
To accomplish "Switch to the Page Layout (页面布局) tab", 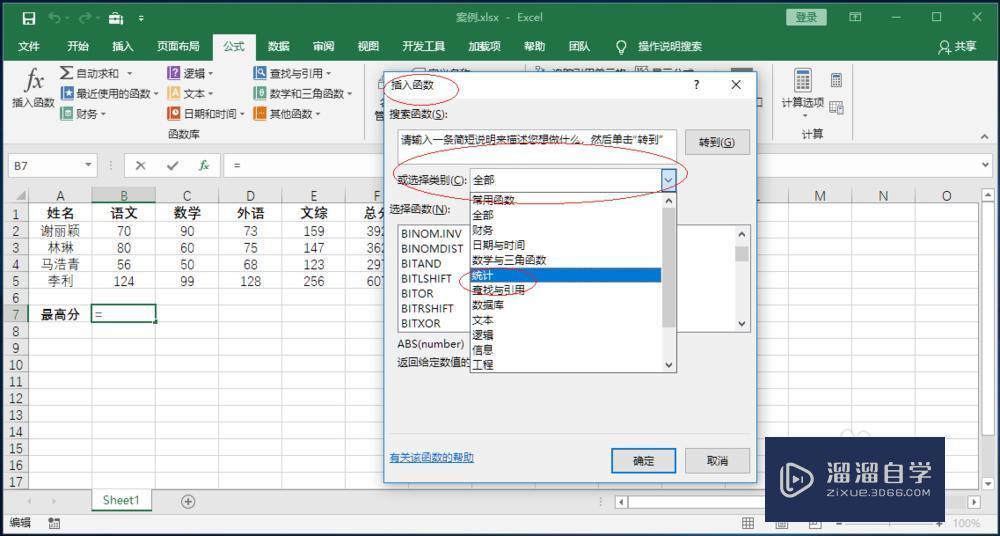I will point(178,46).
